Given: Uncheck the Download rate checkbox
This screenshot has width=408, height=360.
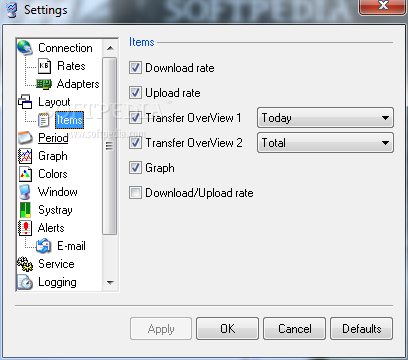Looking at the screenshot, I should [x=135, y=68].
